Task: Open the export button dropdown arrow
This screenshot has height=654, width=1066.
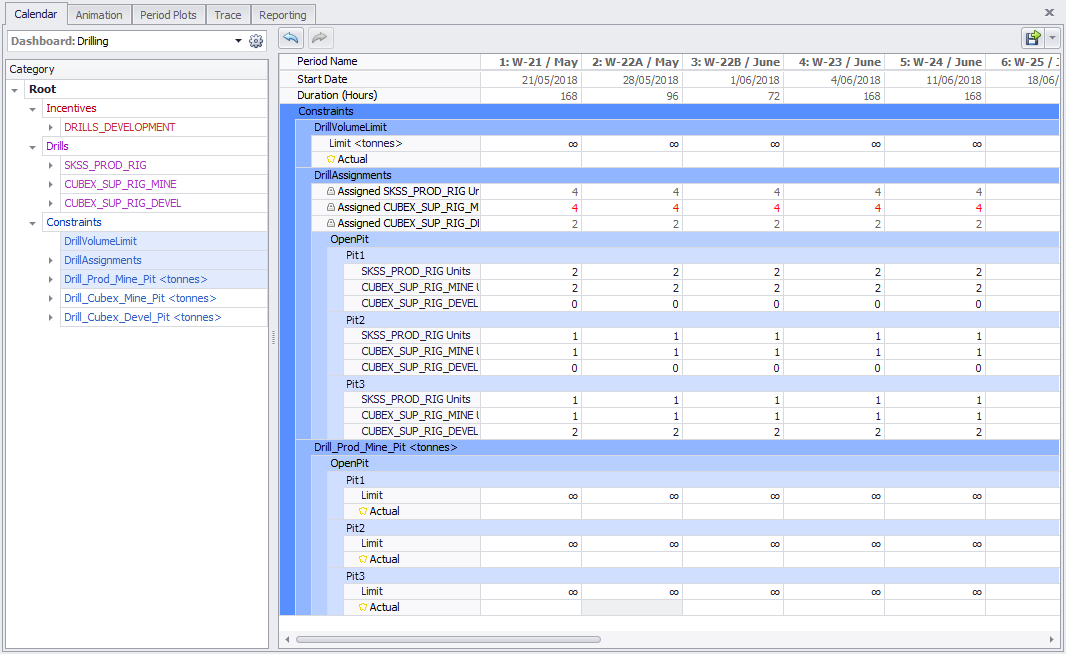Action: pyautogui.click(x=1053, y=38)
